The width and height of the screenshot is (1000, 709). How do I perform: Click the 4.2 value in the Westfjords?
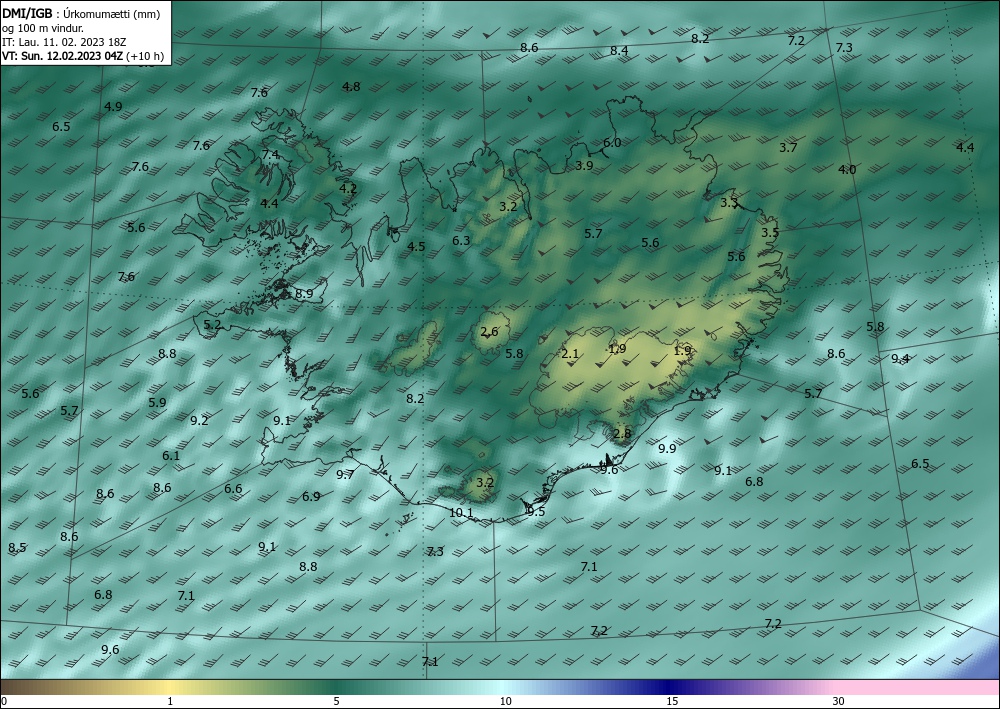(x=348, y=188)
